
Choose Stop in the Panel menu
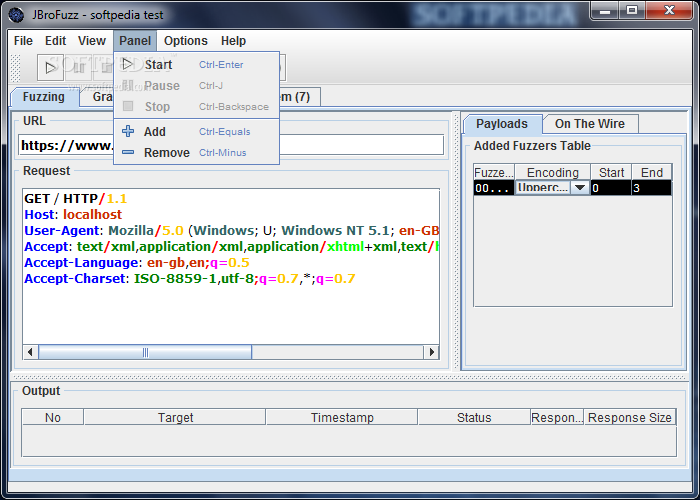point(196,106)
